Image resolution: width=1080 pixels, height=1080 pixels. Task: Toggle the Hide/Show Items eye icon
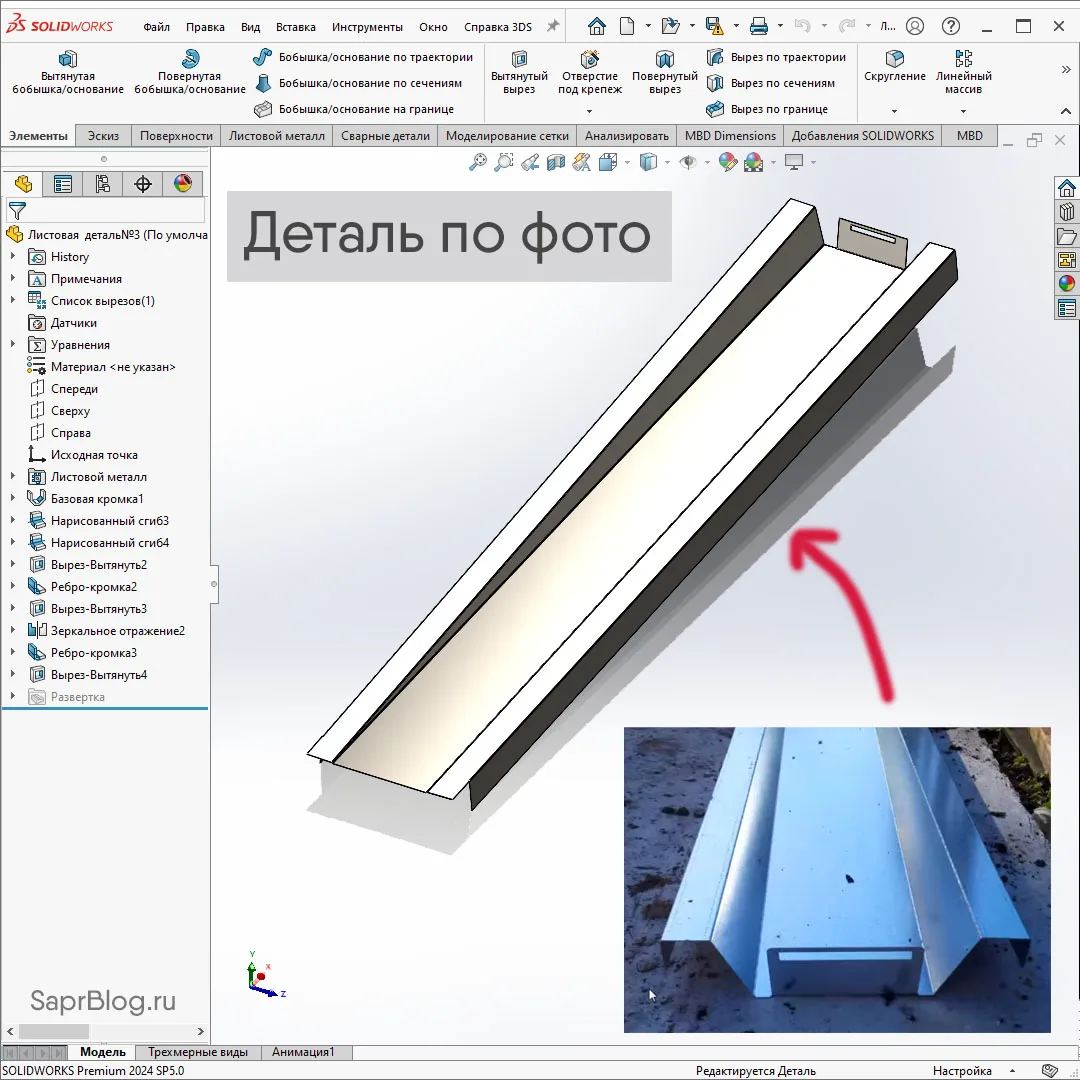click(x=688, y=162)
